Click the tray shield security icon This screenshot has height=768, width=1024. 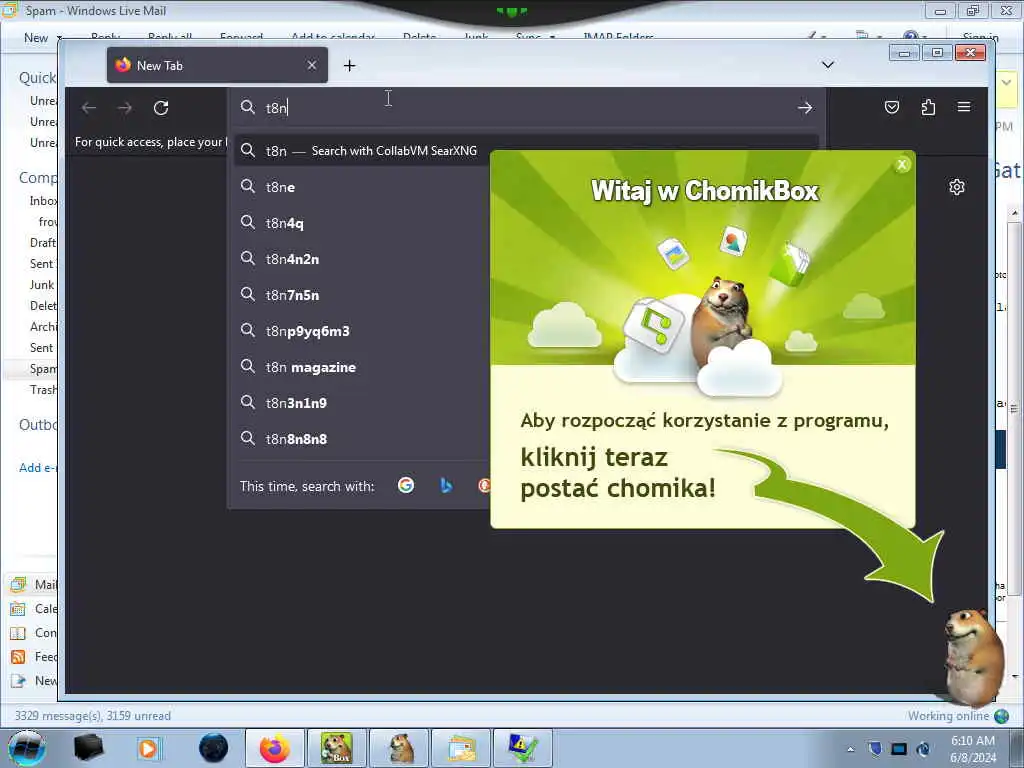[x=875, y=748]
